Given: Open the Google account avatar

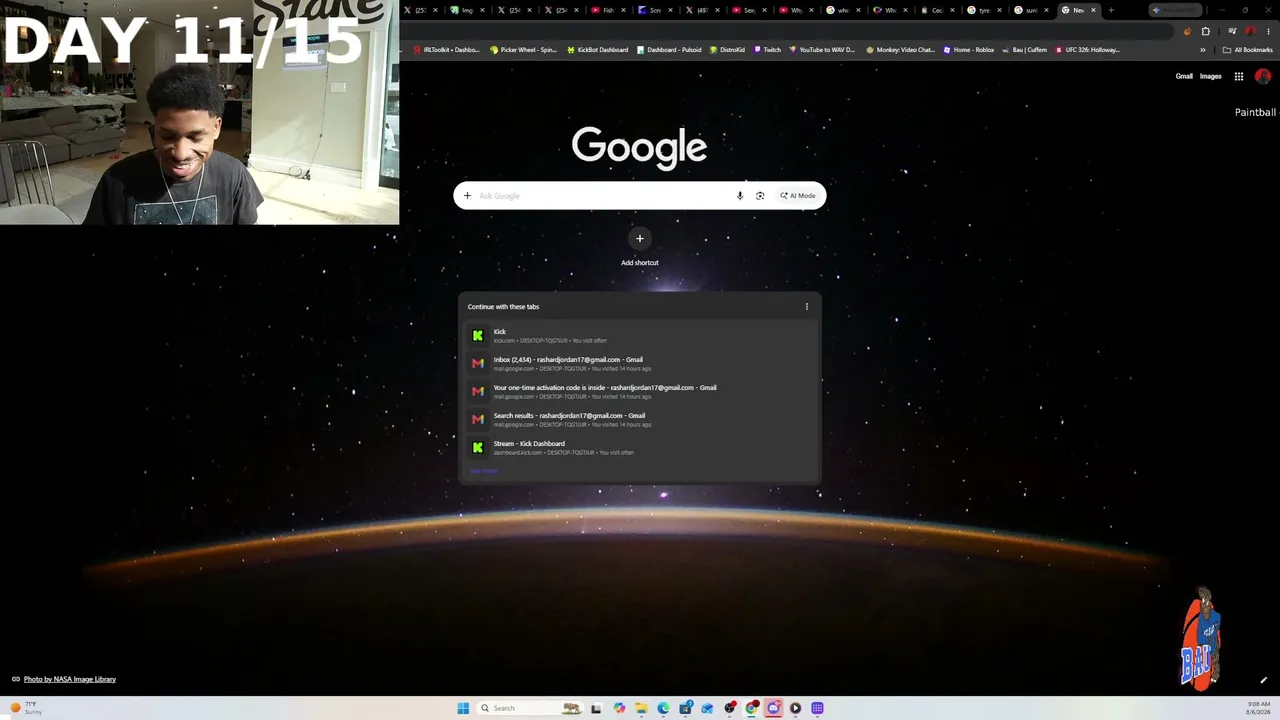Looking at the screenshot, I should tap(1262, 76).
